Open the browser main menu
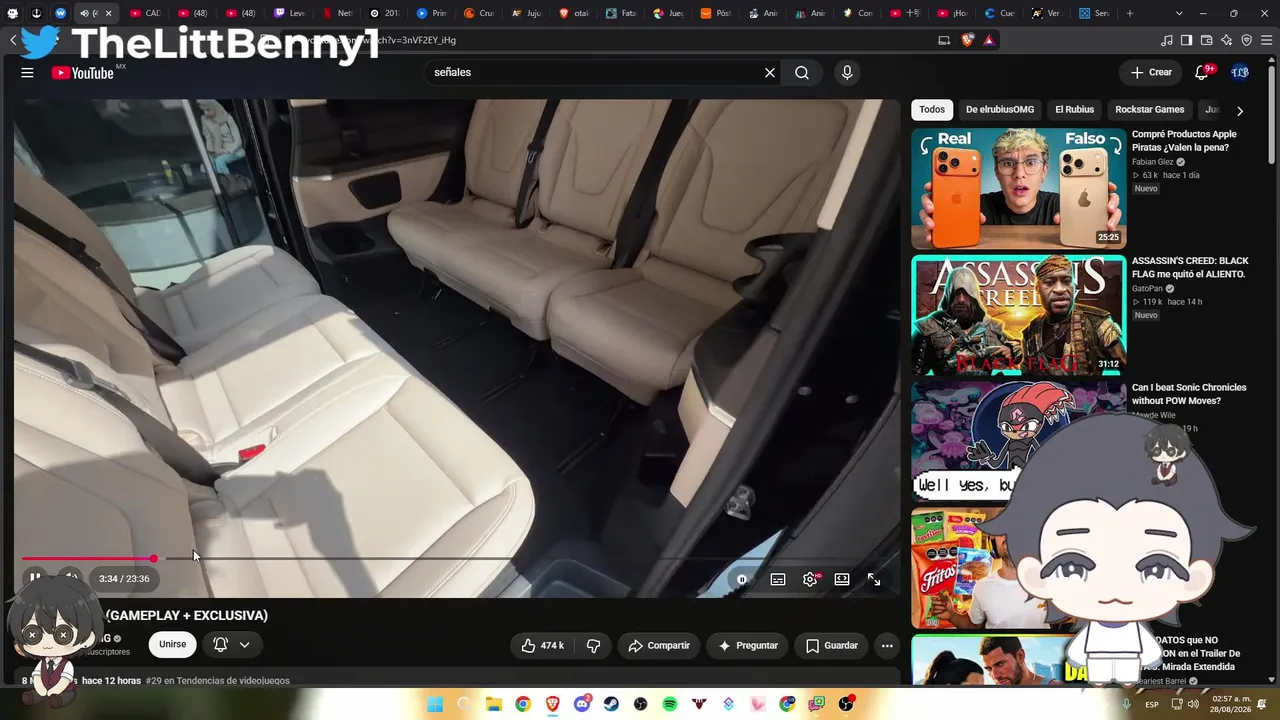The height and width of the screenshot is (720, 1280). click(1266, 40)
